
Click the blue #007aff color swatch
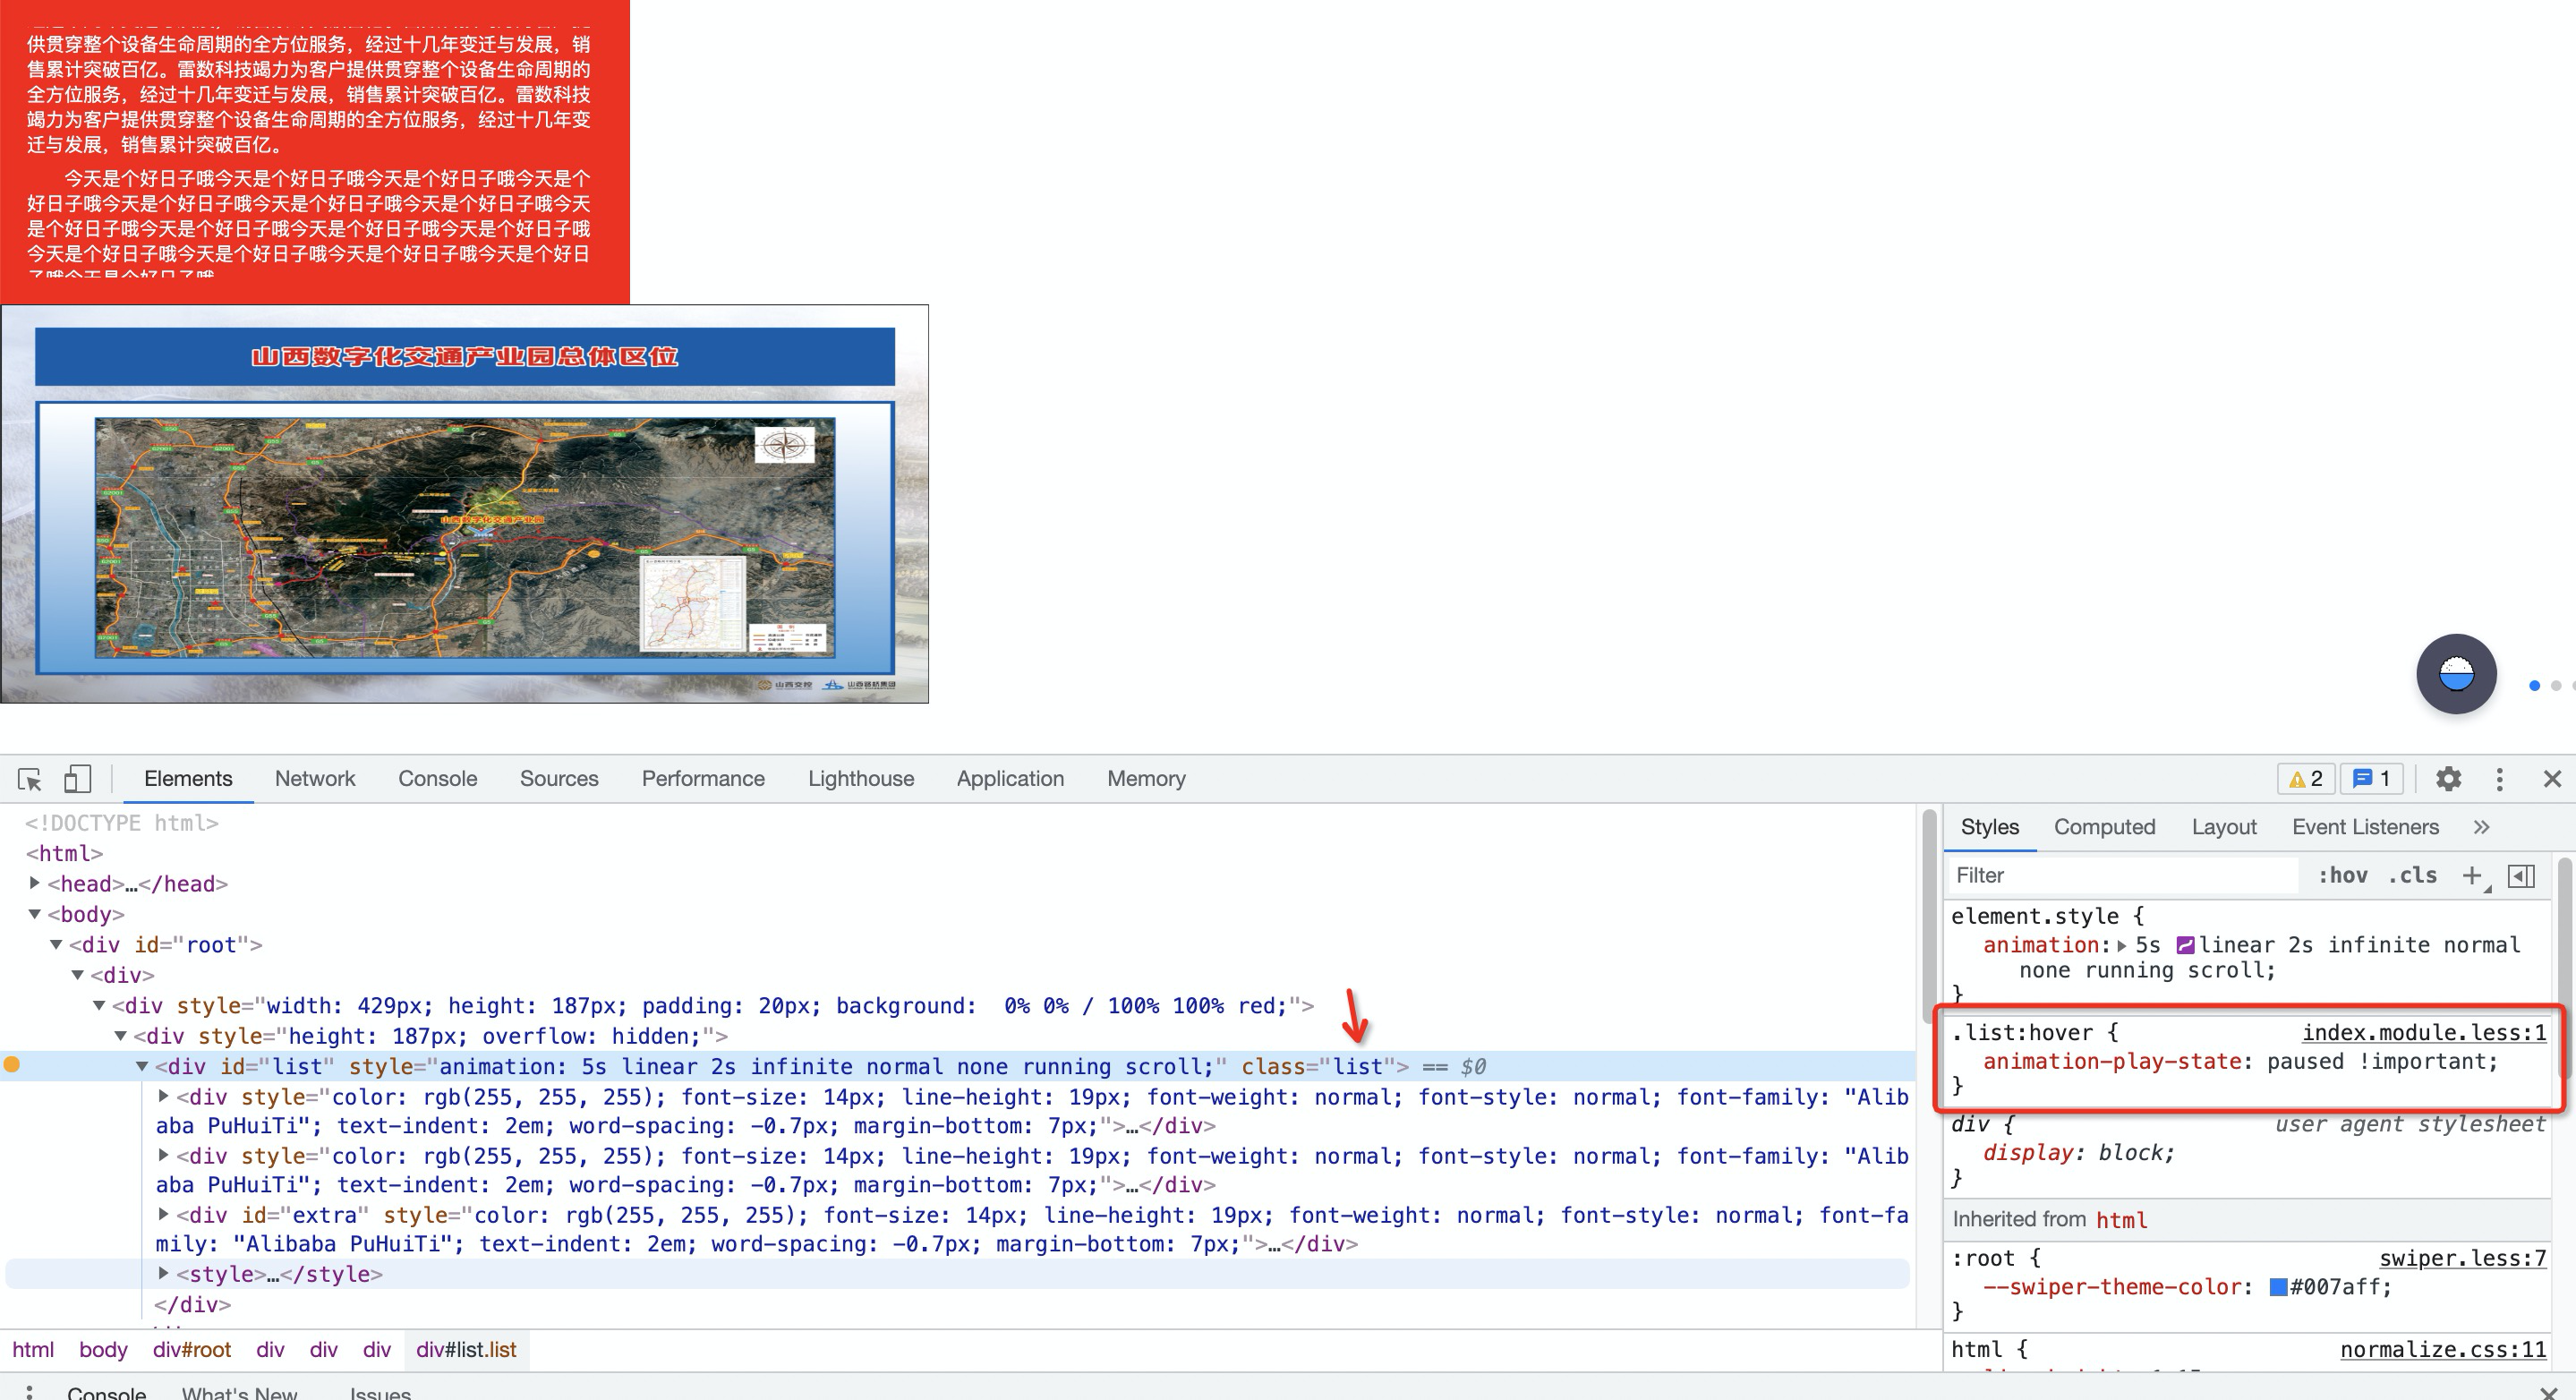coord(2278,1288)
